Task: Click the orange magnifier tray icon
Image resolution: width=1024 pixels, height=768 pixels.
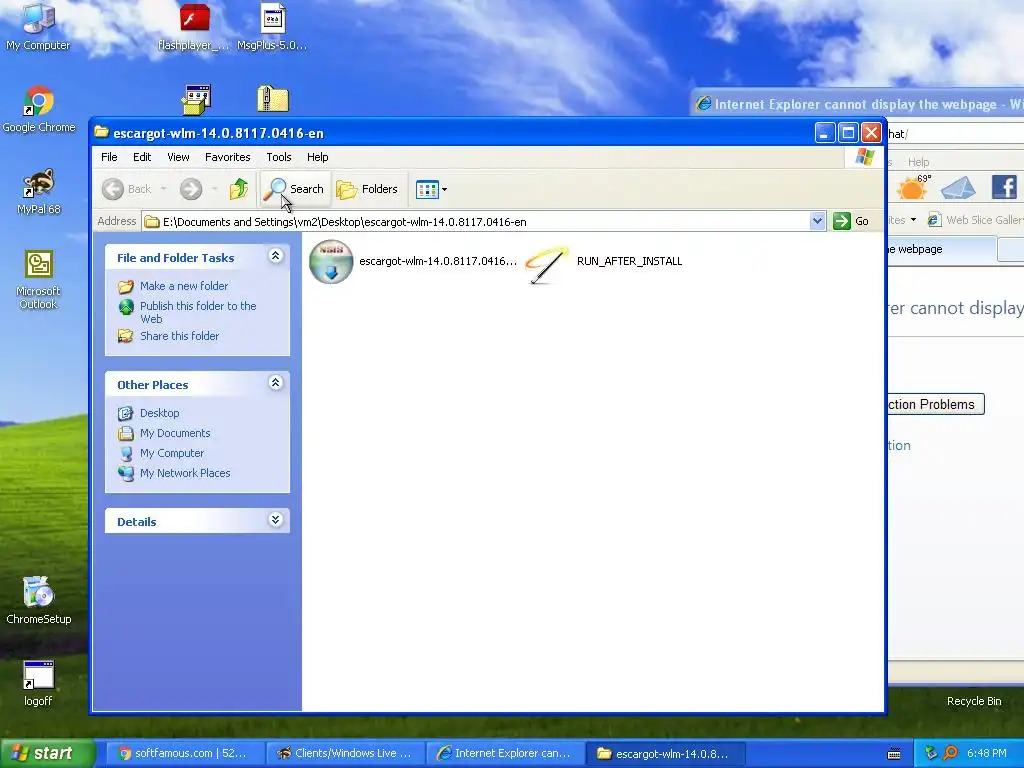Action: coord(951,753)
